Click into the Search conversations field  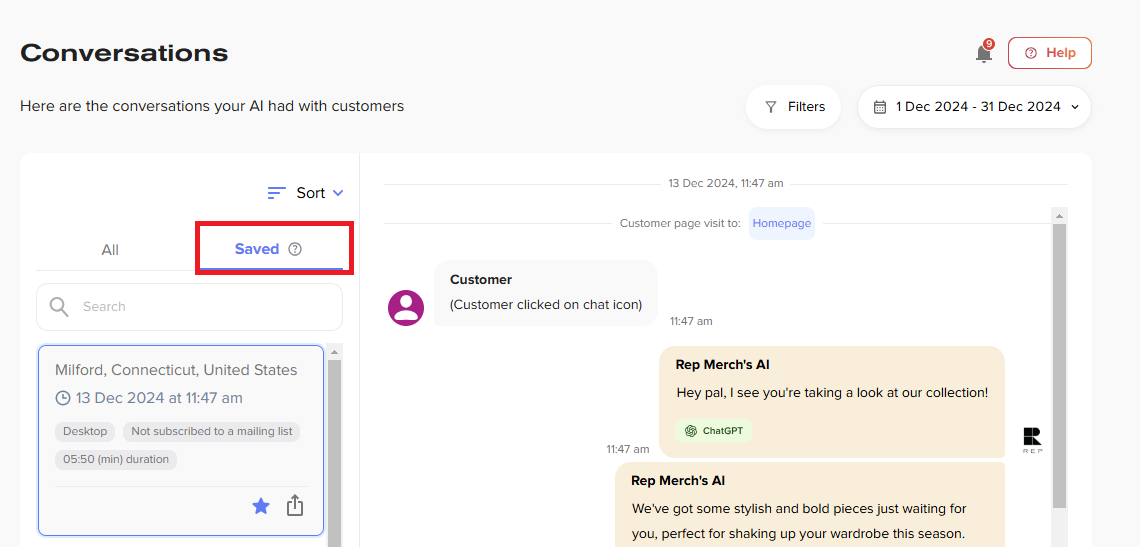189,307
